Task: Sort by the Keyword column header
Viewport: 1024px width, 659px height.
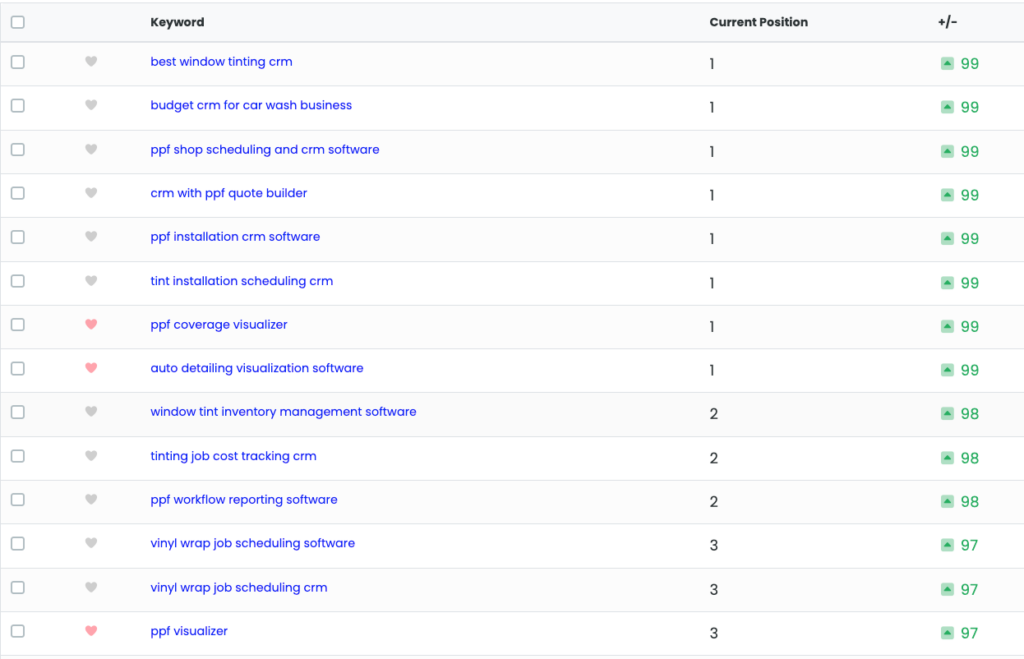Action: (x=177, y=22)
